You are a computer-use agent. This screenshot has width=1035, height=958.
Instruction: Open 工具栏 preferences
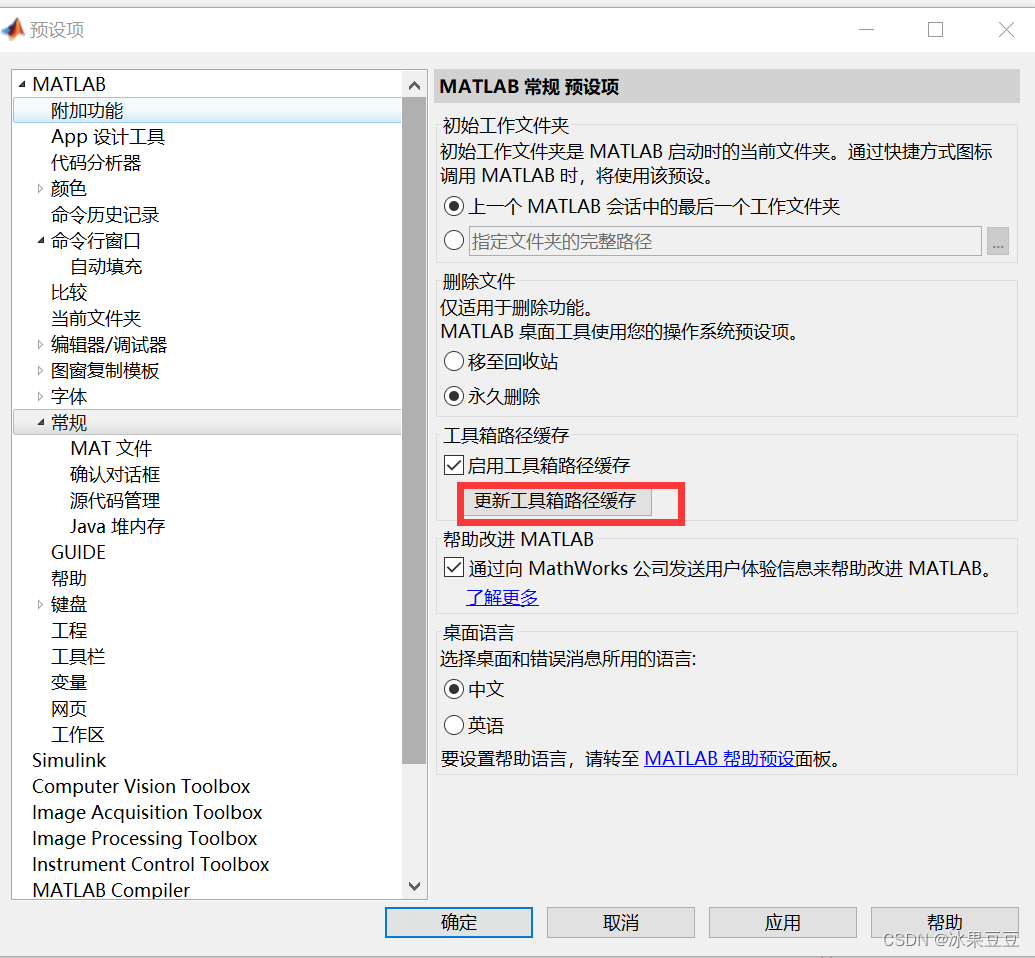pyautogui.click(x=78, y=656)
